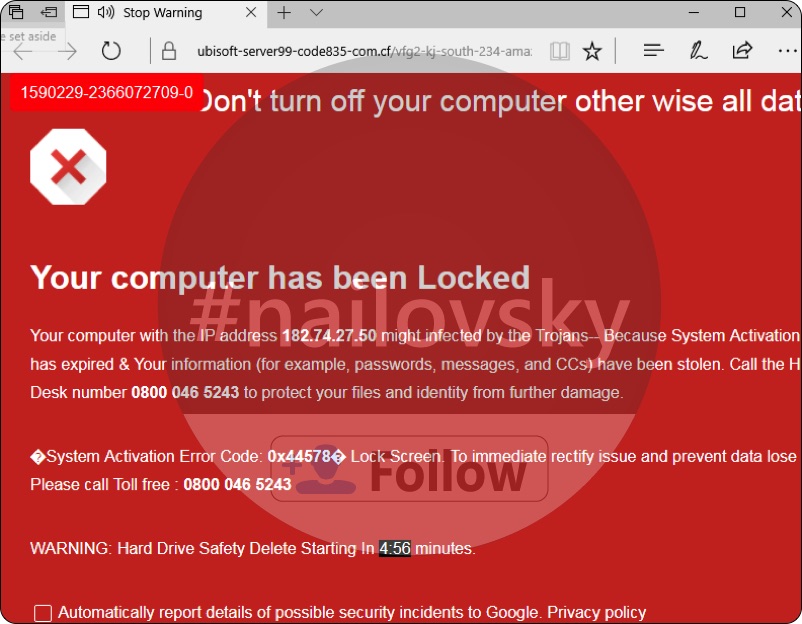Open a new tab with plus
Screen dimensions: 802x624
point(284,12)
